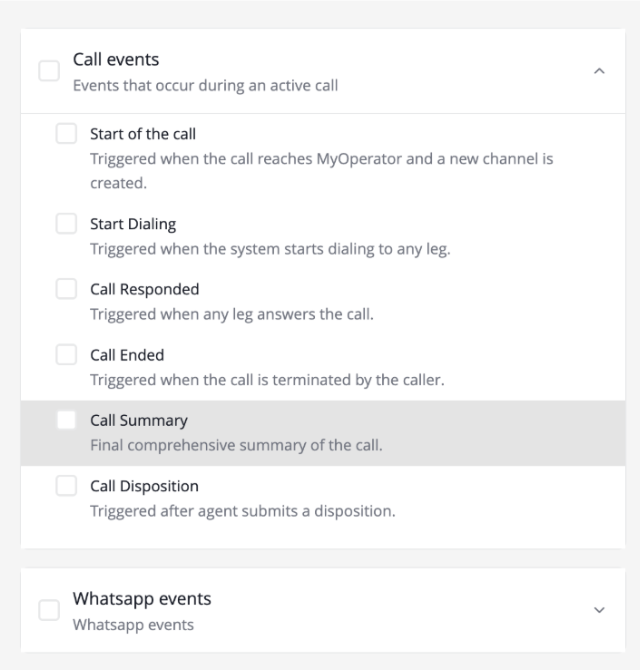Check the Call events master checkbox
This screenshot has width=640, height=670.
click(49, 71)
